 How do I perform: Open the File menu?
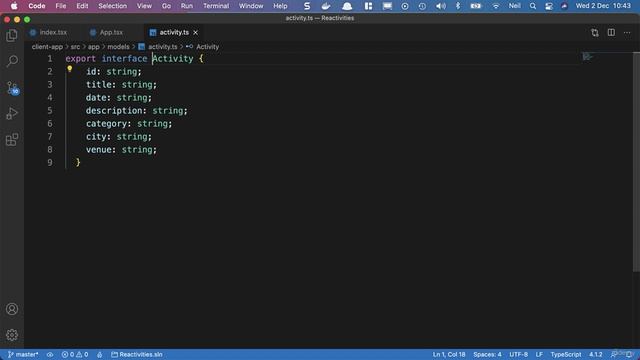[x=61, y=6]
